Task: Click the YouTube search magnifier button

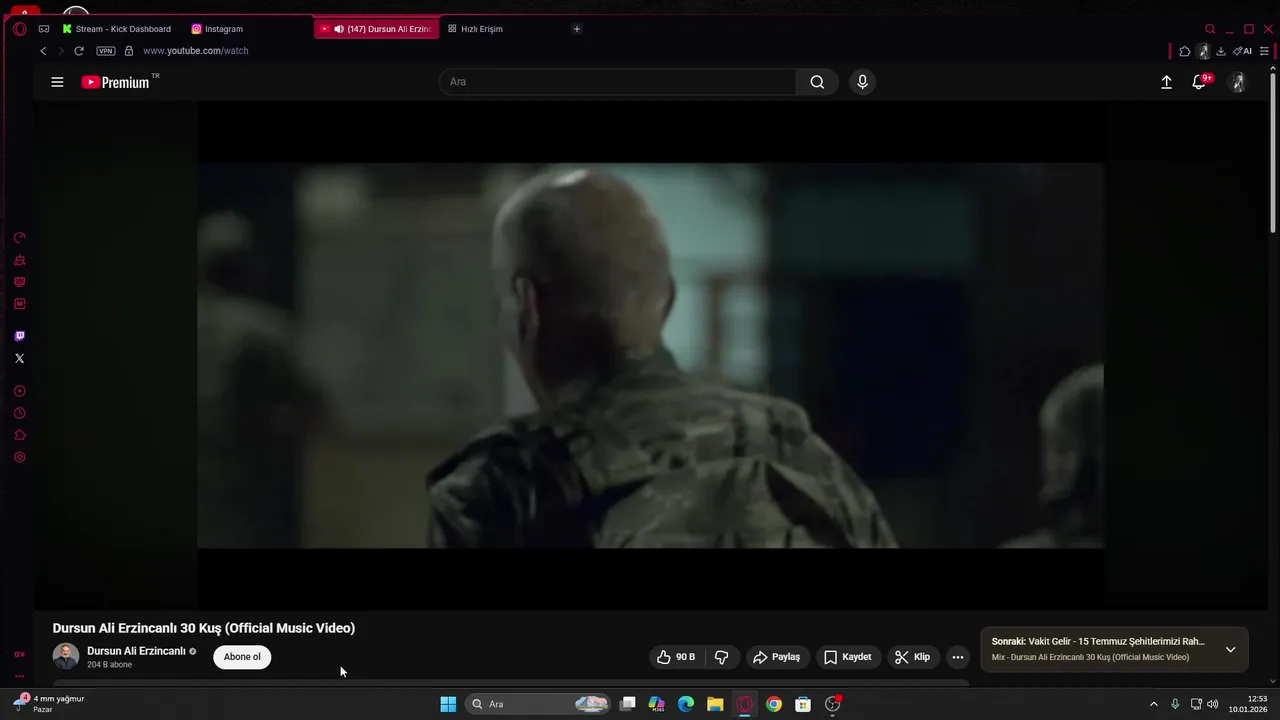Action: point(817,82)
